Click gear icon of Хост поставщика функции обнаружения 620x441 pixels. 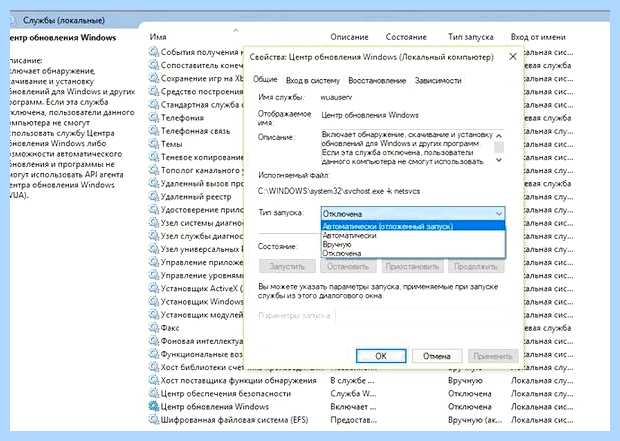(x=153, y=380)
